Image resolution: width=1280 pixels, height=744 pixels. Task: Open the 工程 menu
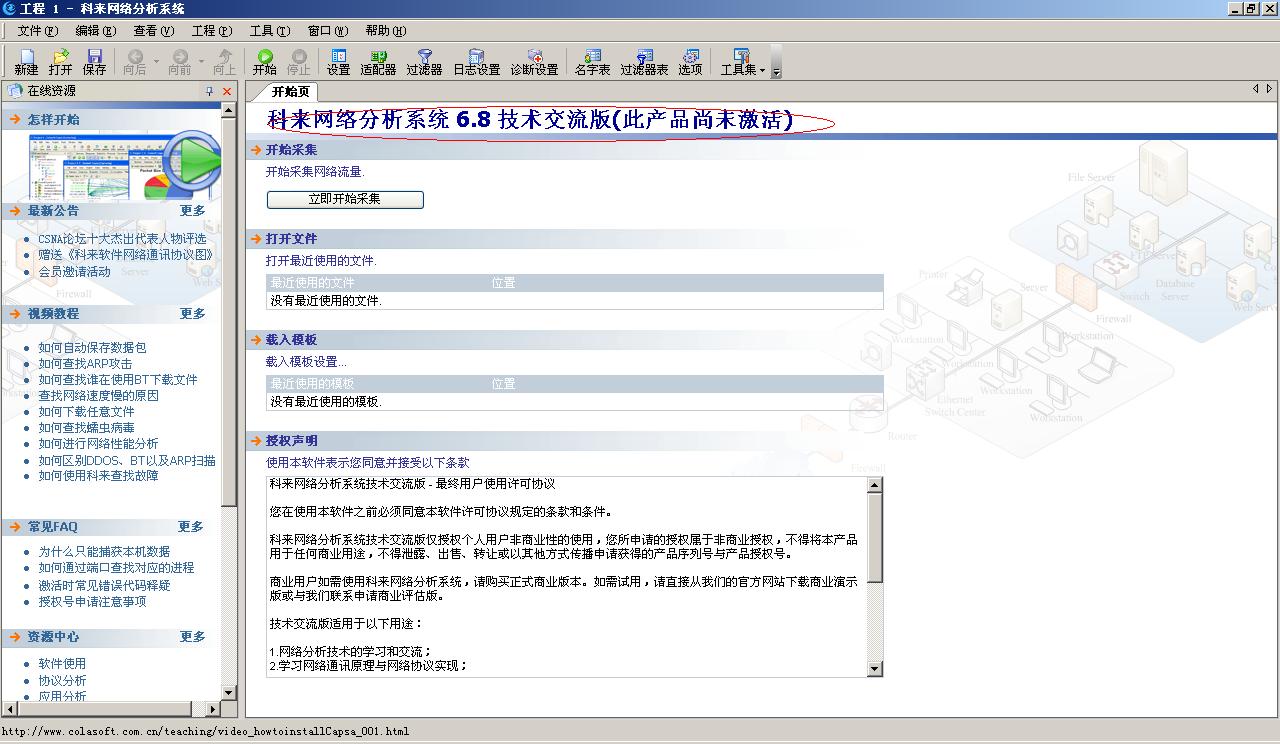point(211,31)
